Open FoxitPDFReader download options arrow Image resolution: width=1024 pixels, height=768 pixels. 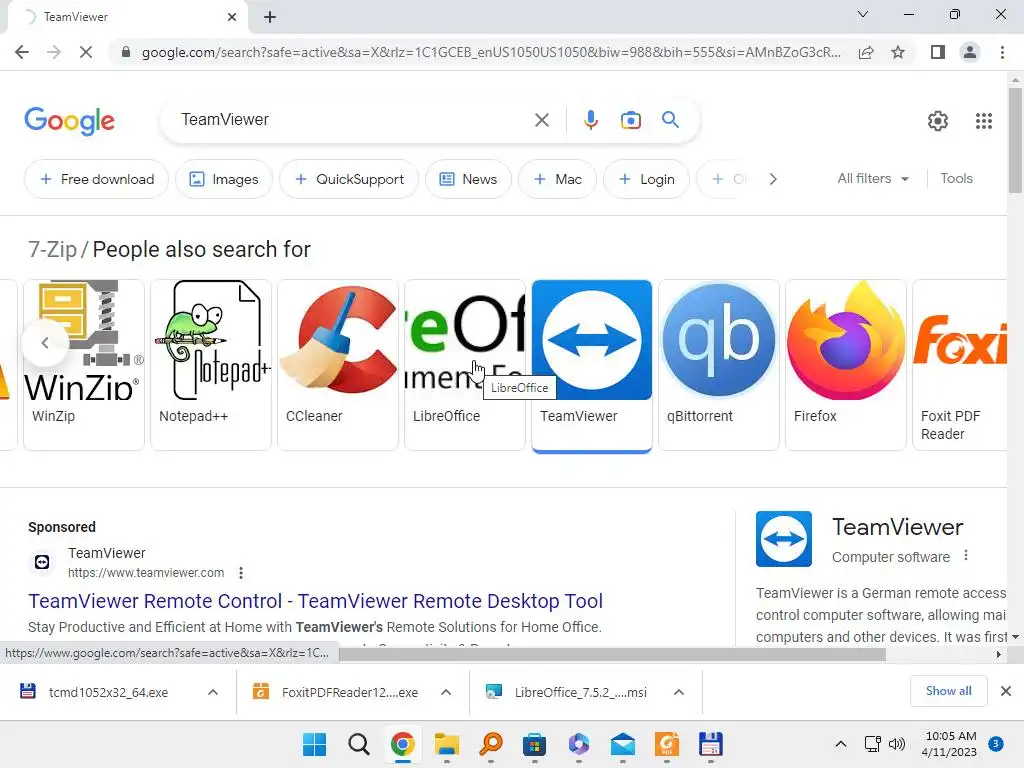pos(446,692)
